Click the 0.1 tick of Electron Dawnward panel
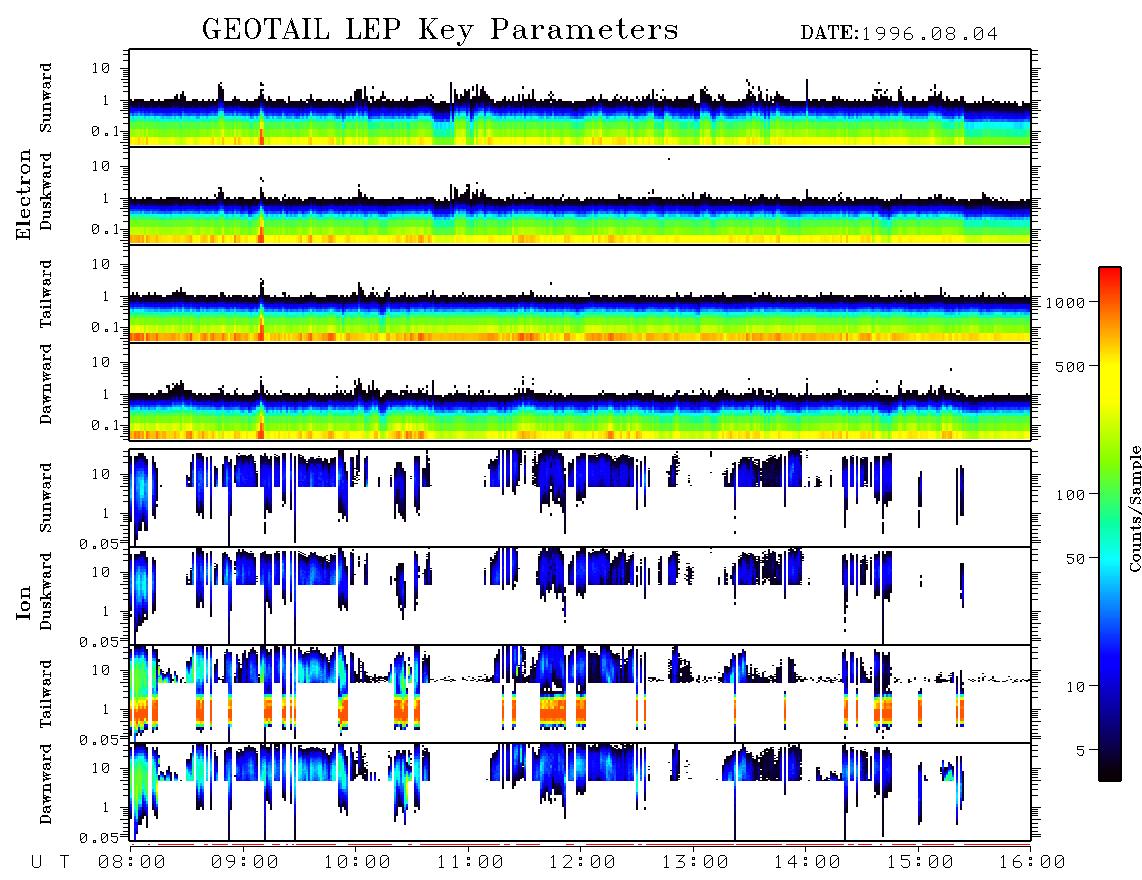 [x=106, y=425]
